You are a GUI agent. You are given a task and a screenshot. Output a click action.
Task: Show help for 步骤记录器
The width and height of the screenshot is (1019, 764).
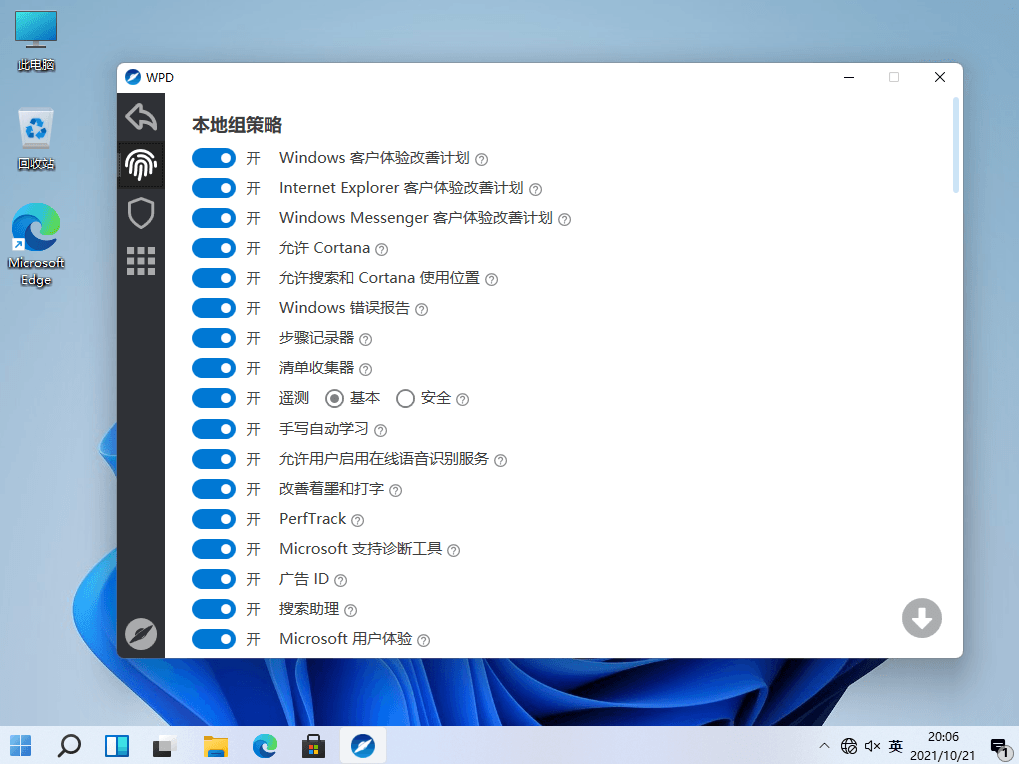coord(366,339)
